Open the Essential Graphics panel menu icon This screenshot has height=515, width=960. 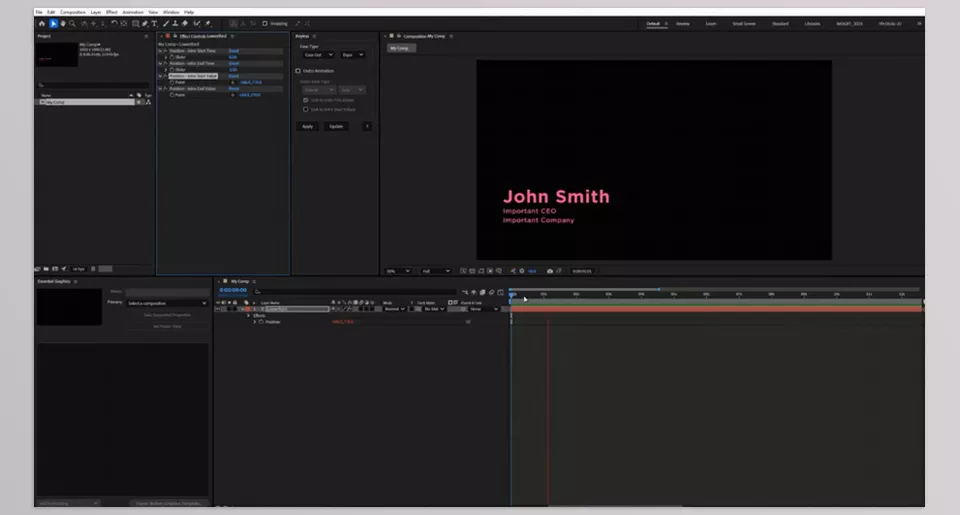click(x=75, y=281)
